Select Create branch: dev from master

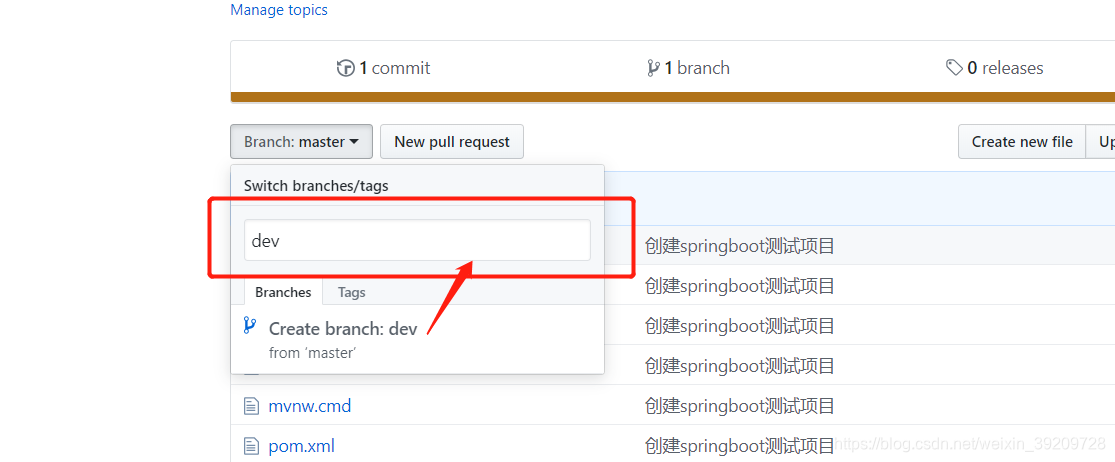(x=417, y=339)
